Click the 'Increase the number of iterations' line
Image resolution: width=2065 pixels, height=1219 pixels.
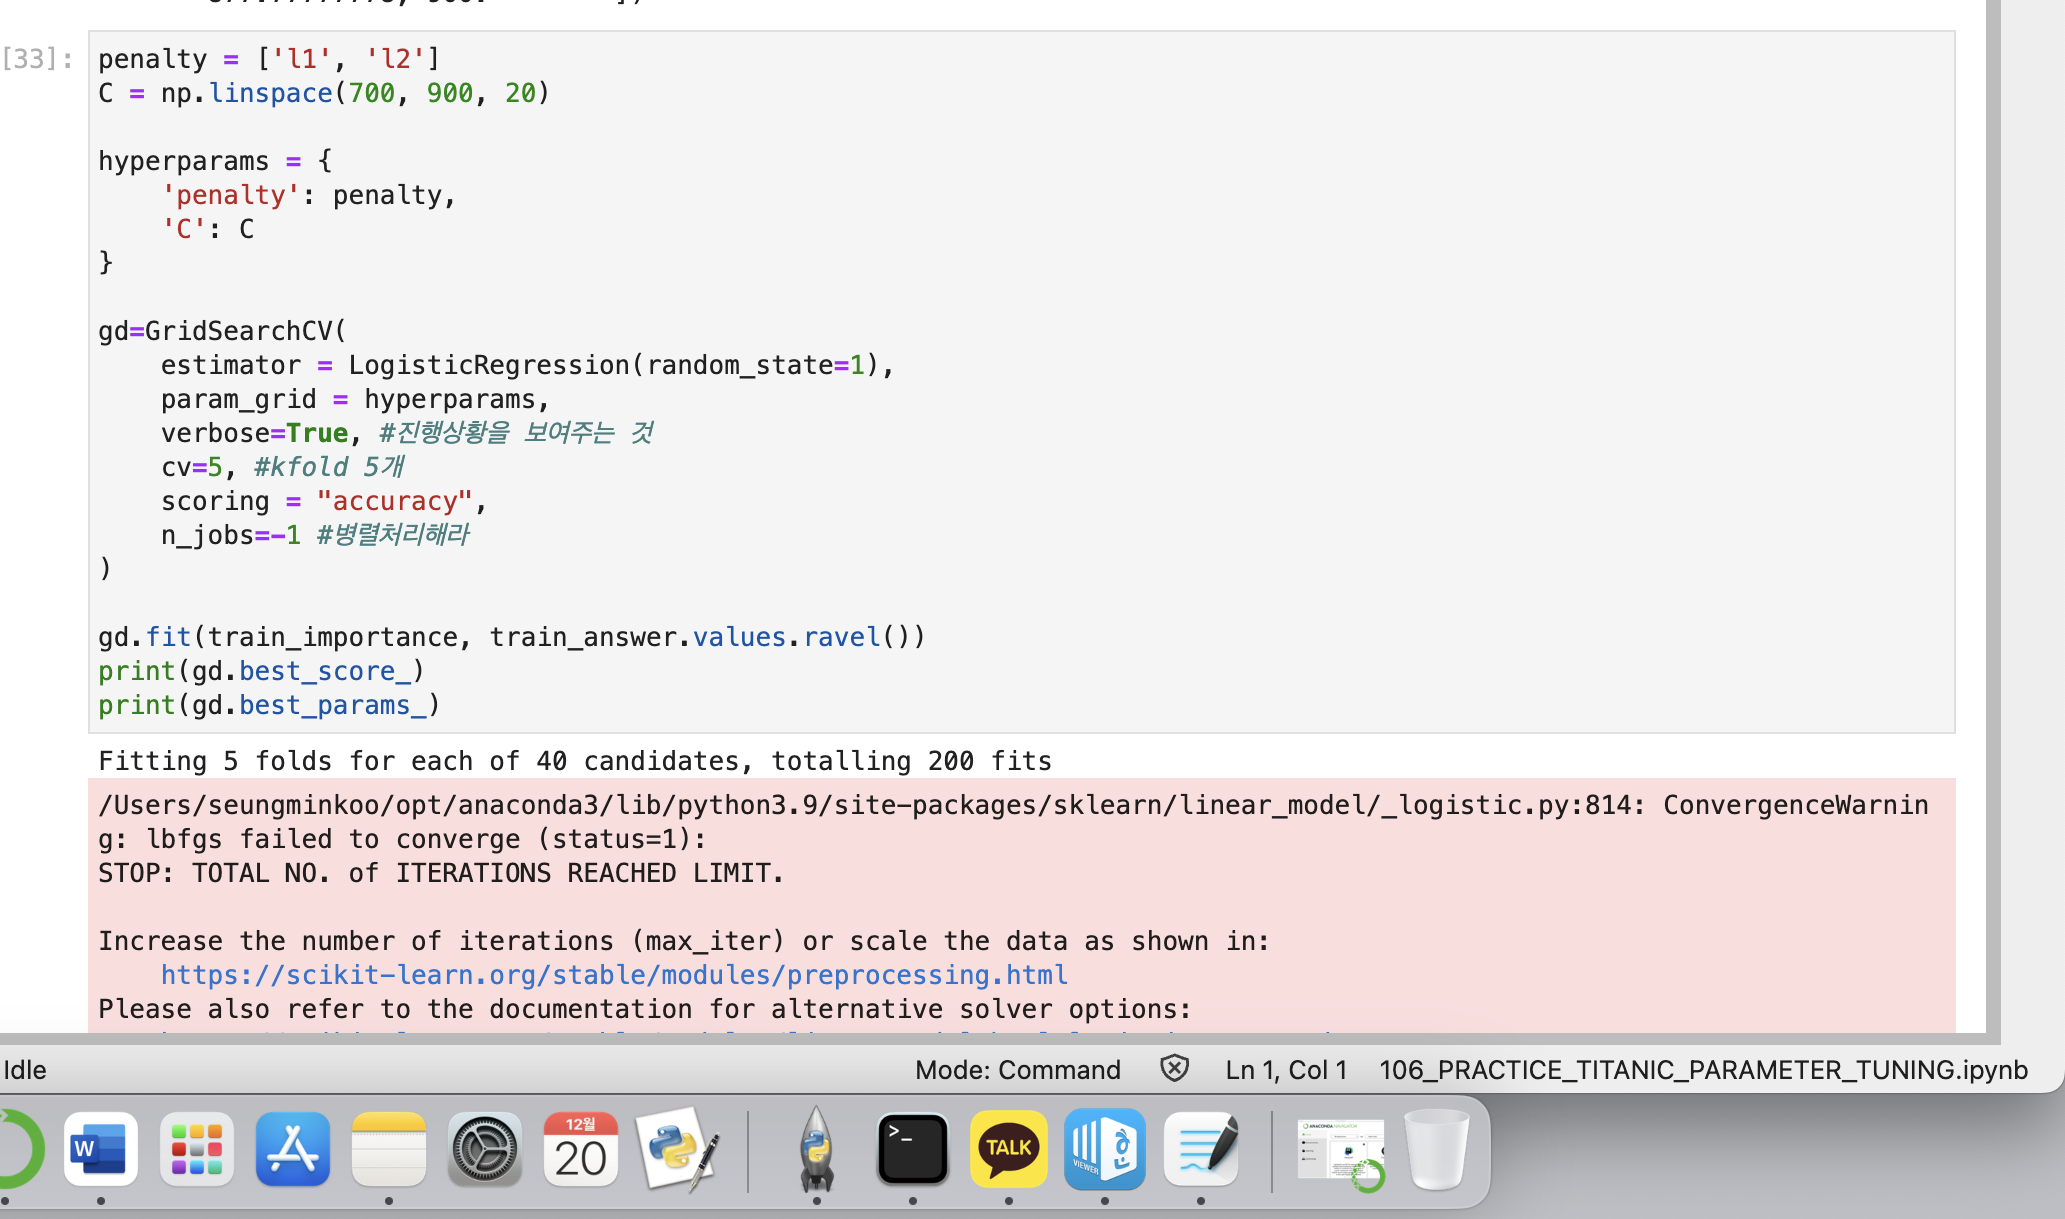684,941
